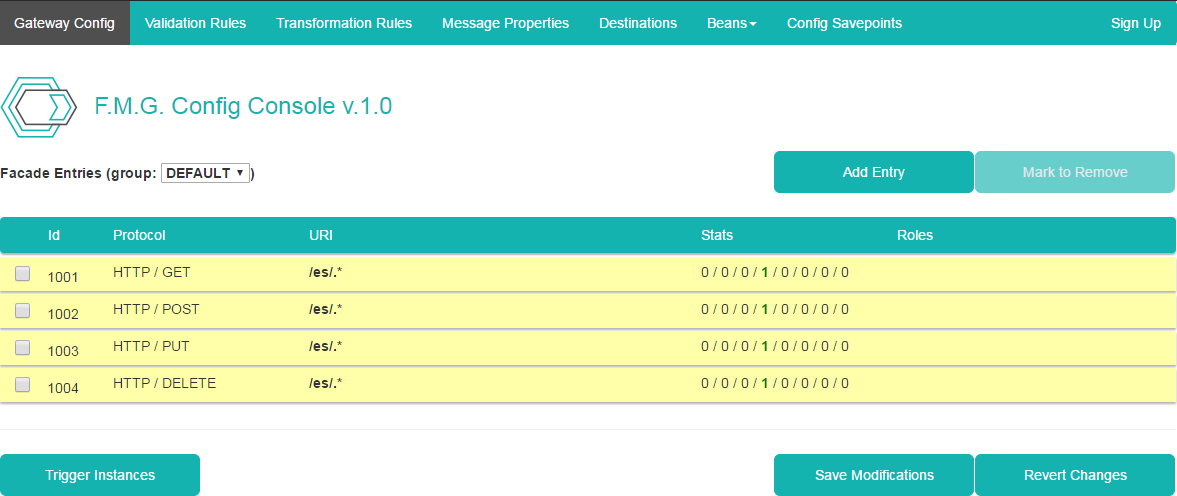Tick the checkbox for entry 1001
Viewport: 1177px width, 496px height.
[22, 273]
